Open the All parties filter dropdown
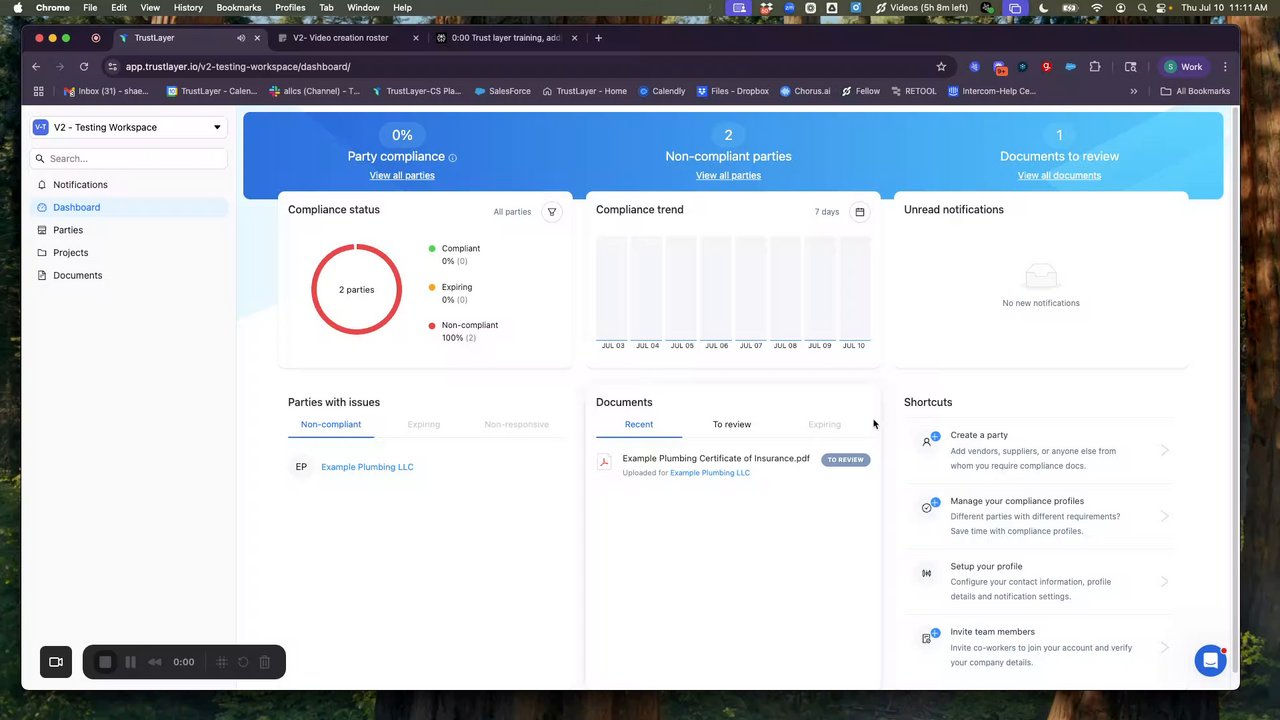 tap(512, 212)
